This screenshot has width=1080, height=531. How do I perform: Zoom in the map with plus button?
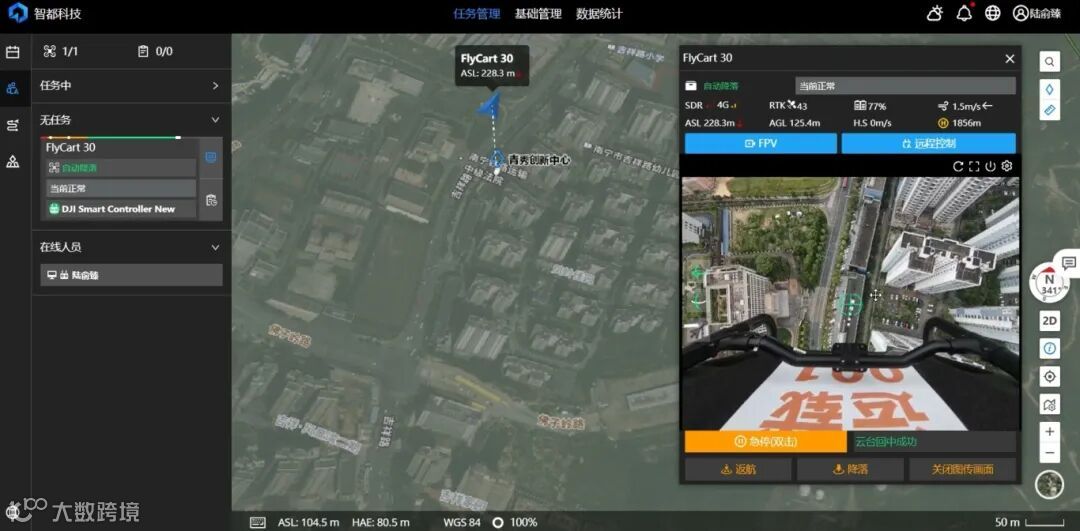tap(1049, 432)
